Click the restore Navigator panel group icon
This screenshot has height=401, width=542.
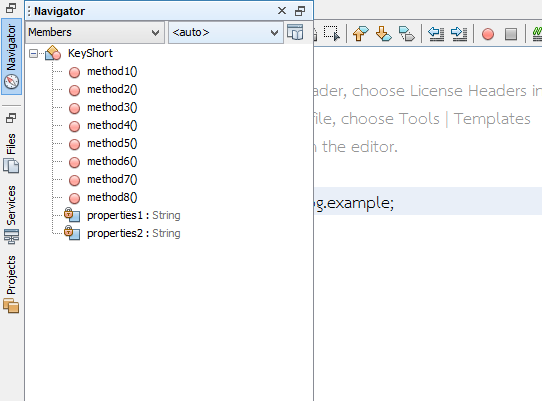click(11, 8)
